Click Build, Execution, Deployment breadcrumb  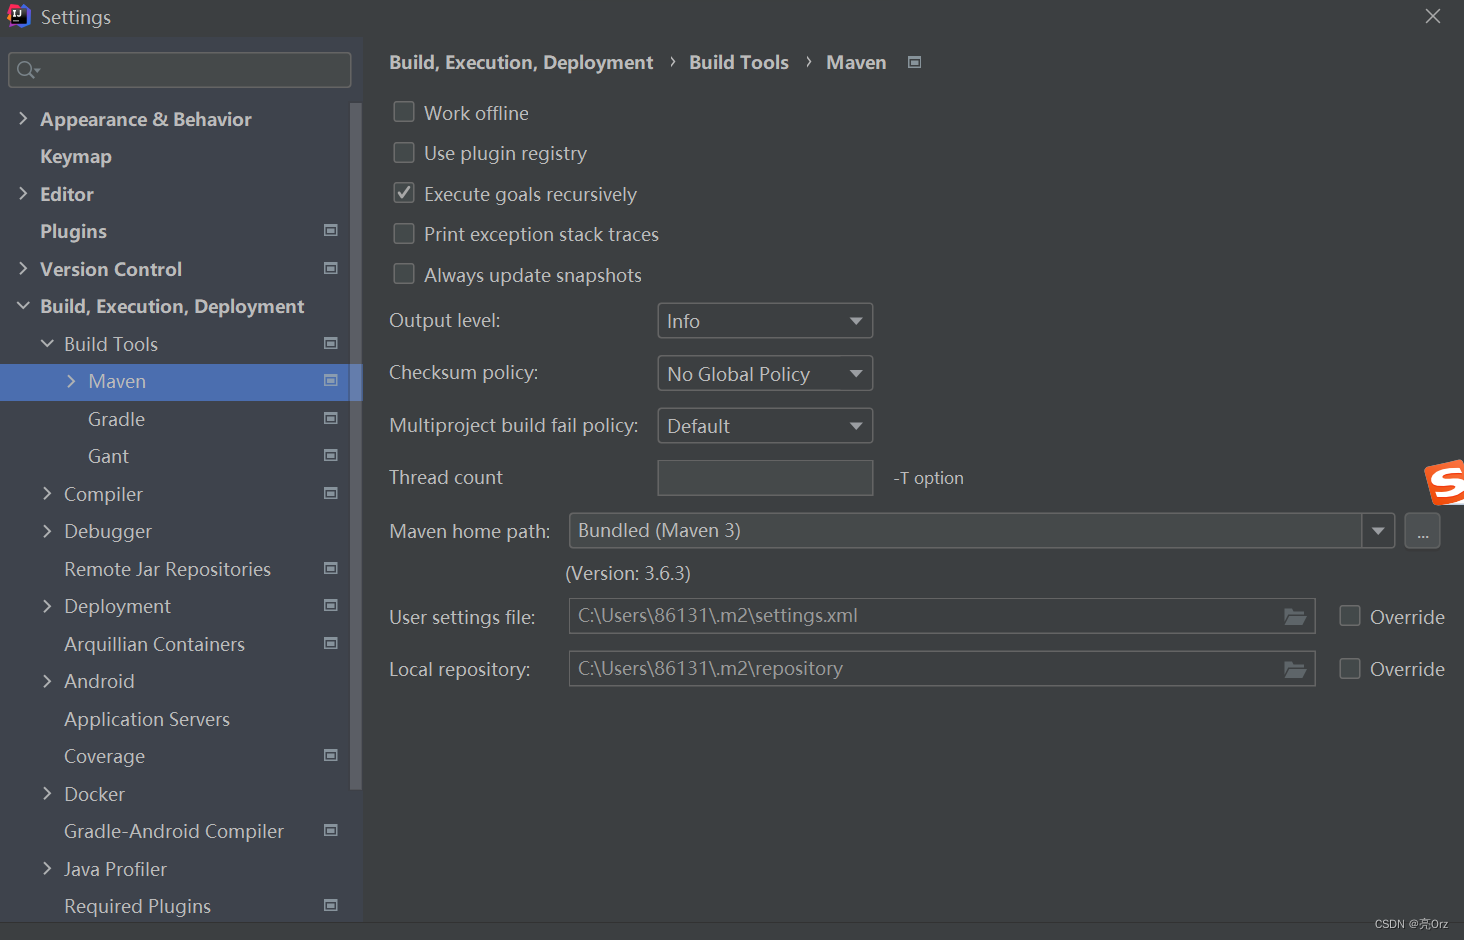pyautogui.click(x=521, y=62)
